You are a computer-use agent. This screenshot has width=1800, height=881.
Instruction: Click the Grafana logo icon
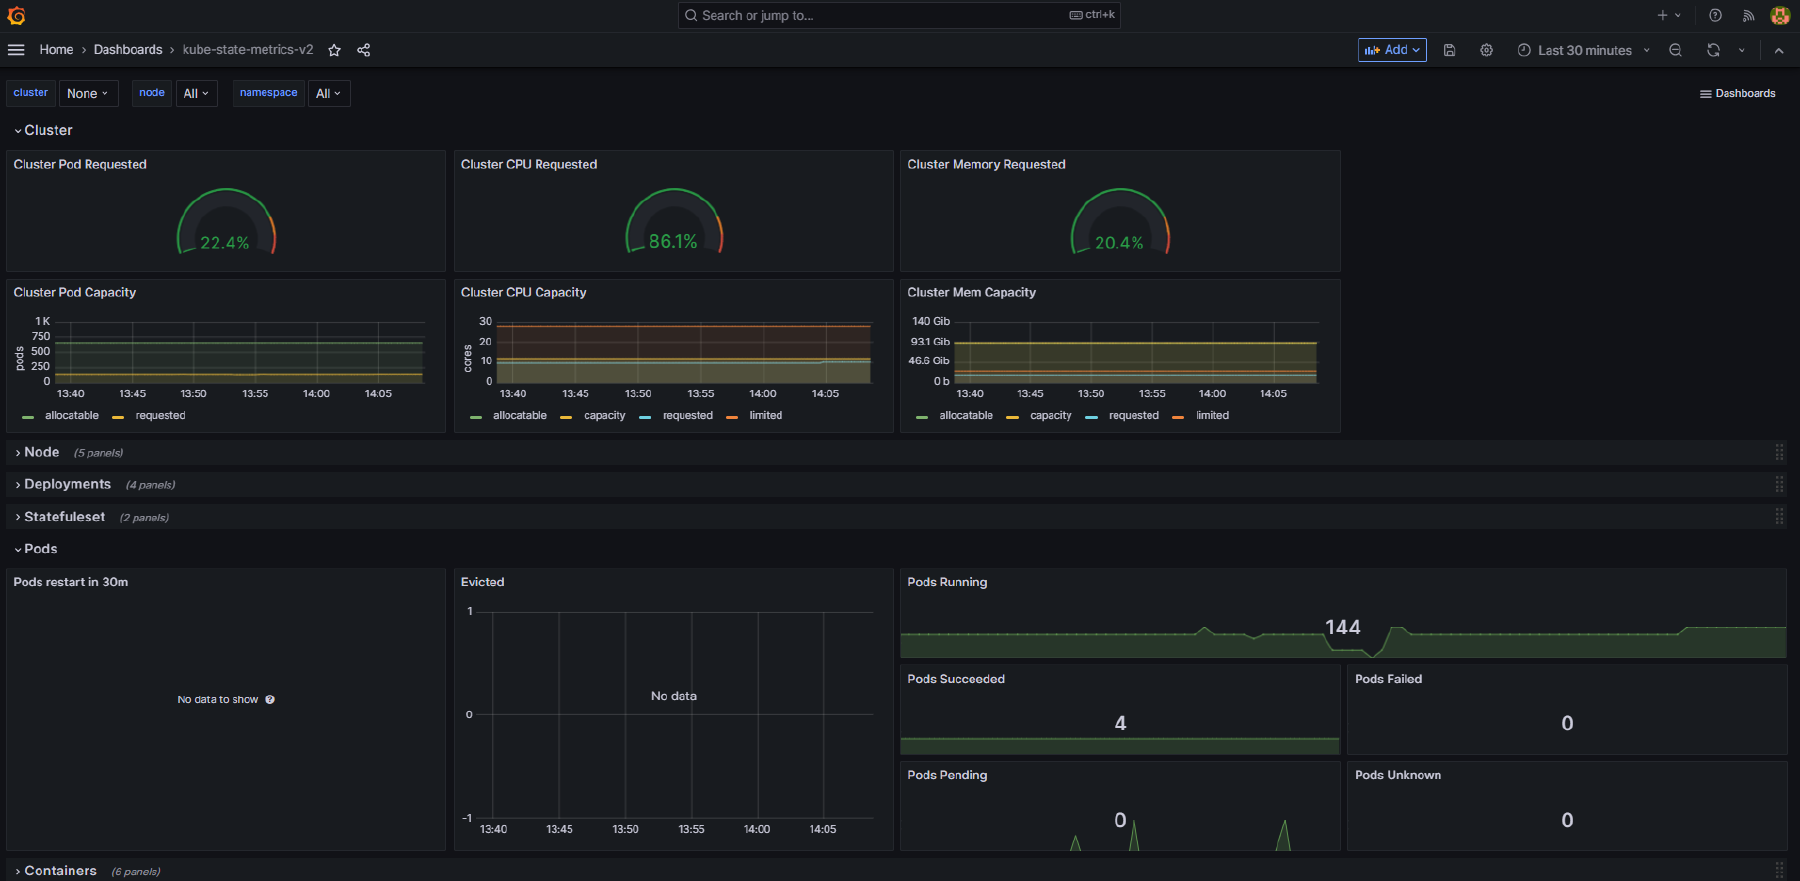coord(16,16)
